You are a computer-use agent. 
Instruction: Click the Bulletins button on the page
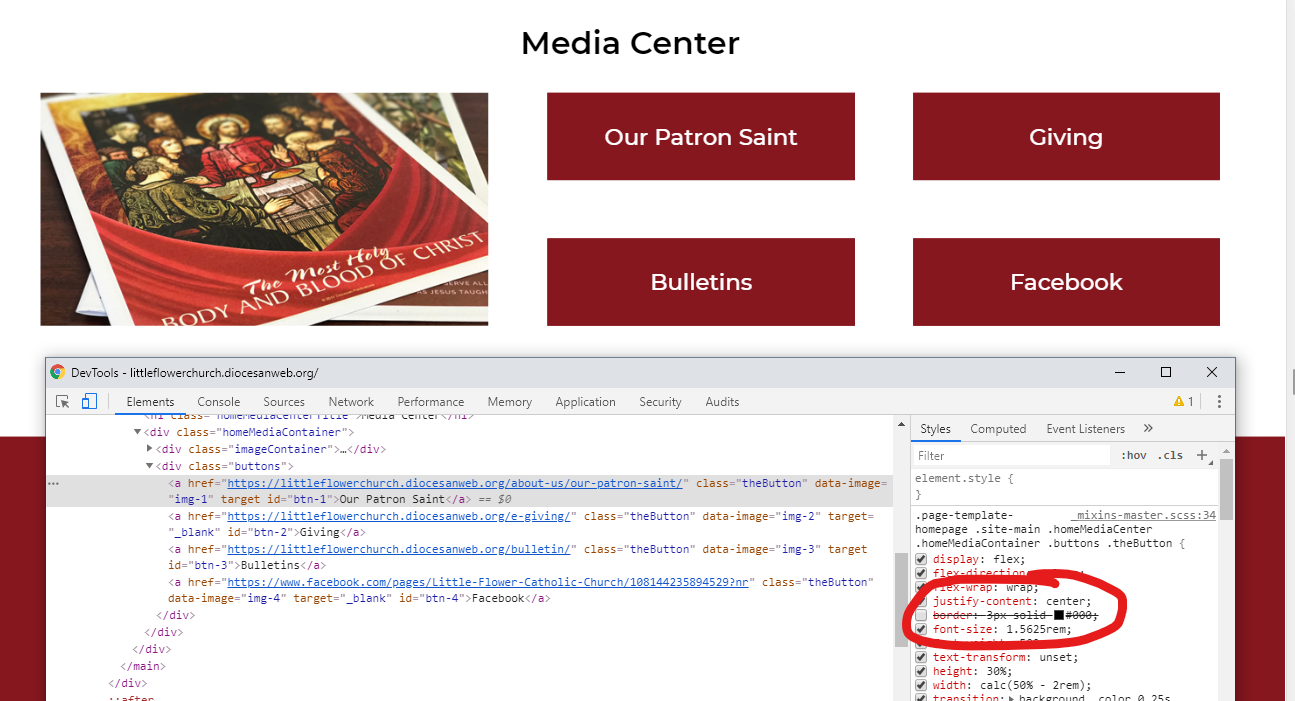click(x=700, y=282)
